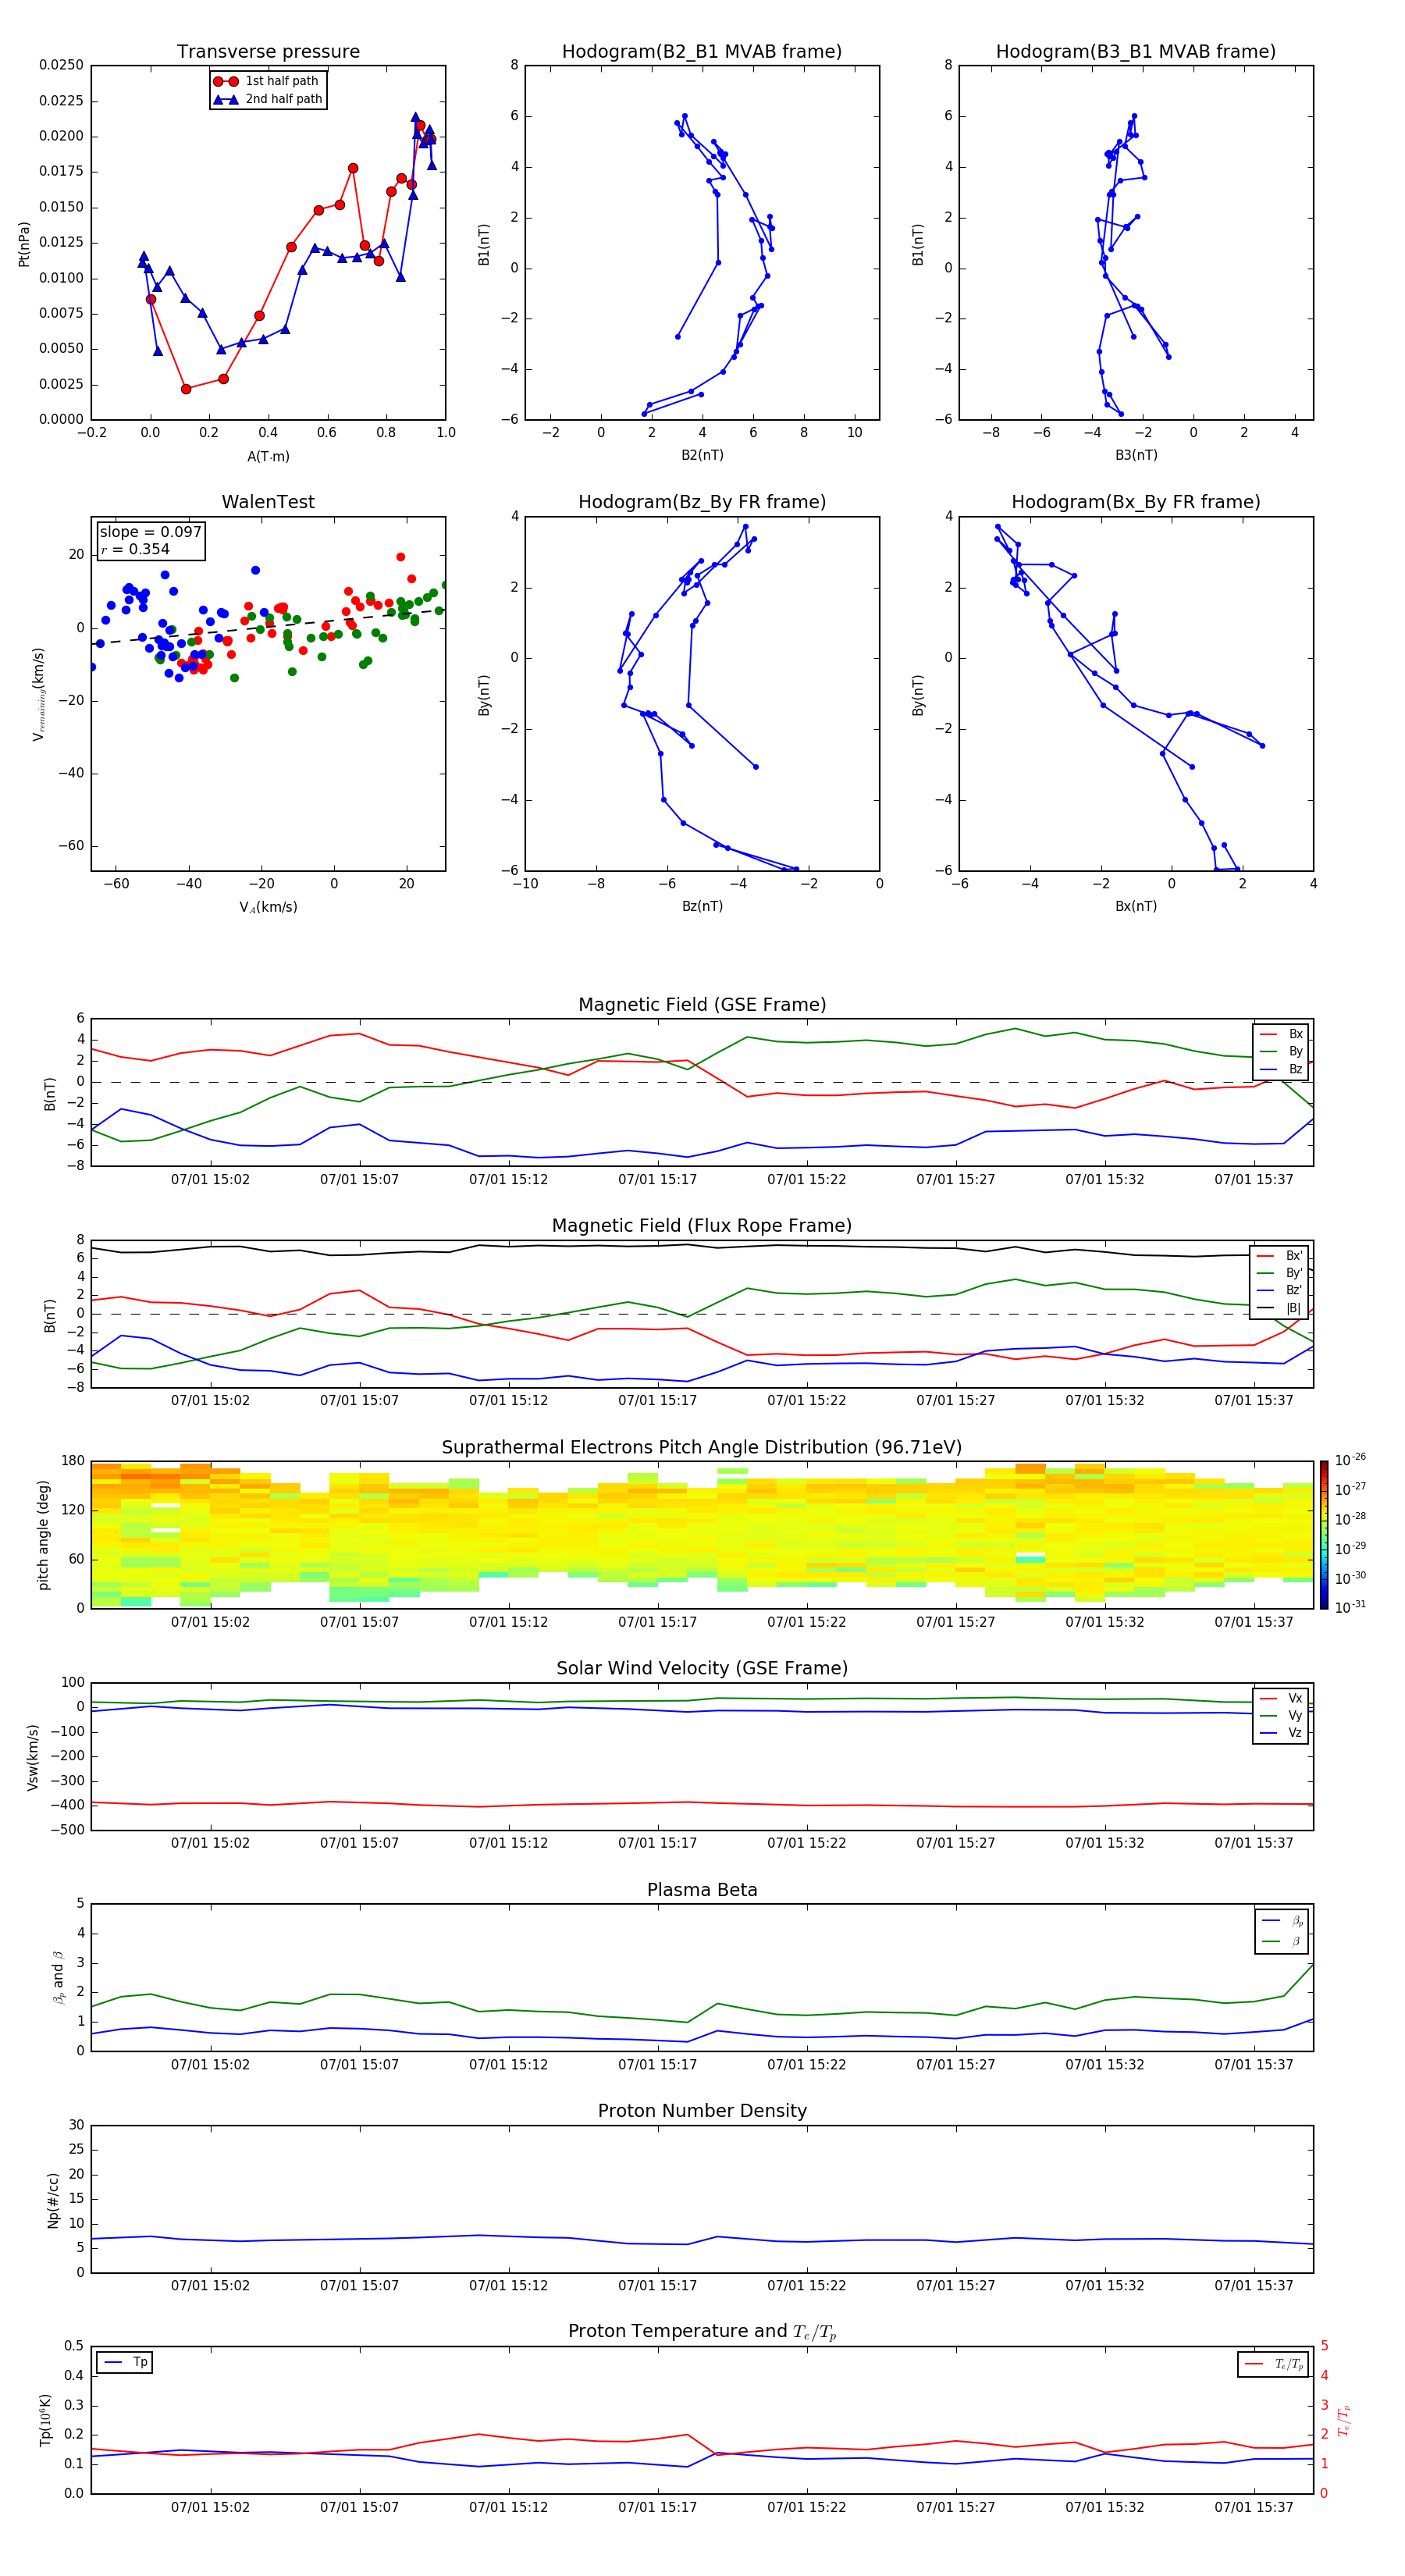Select the Vz legend entry
The image size is (1405, 2576).
pos(1281,1733)
